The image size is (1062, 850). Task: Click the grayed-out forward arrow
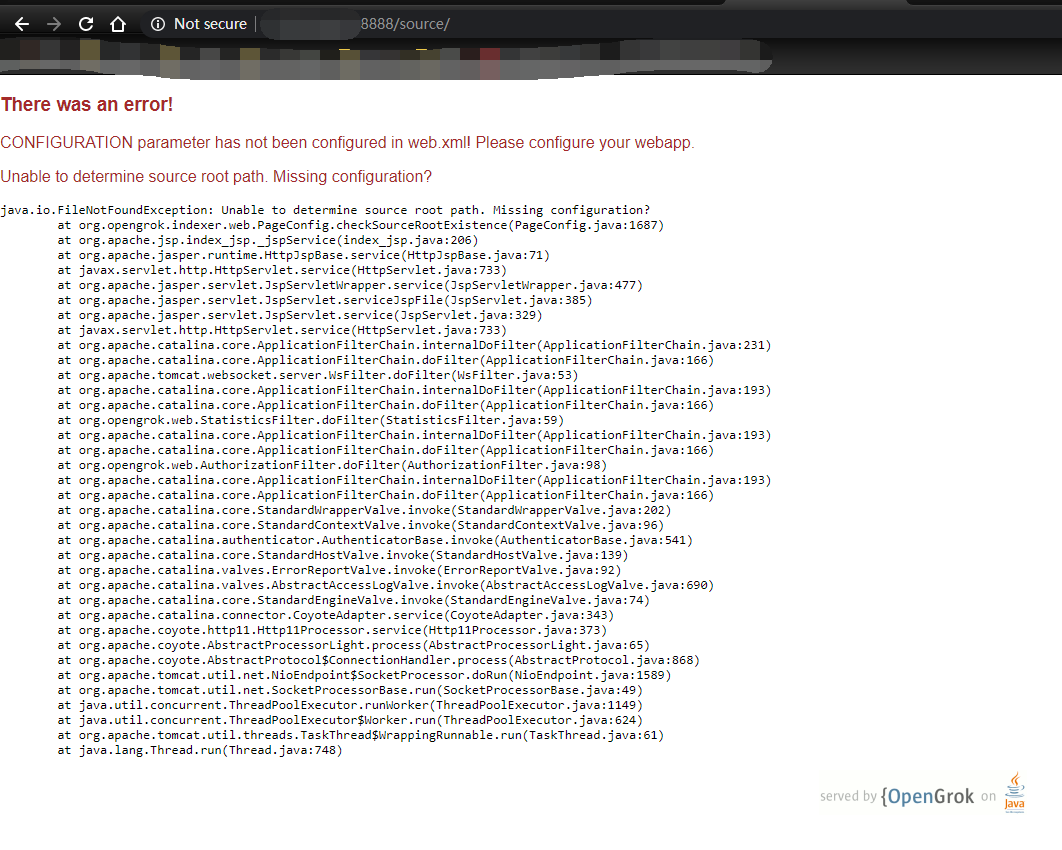coord(53,24)
